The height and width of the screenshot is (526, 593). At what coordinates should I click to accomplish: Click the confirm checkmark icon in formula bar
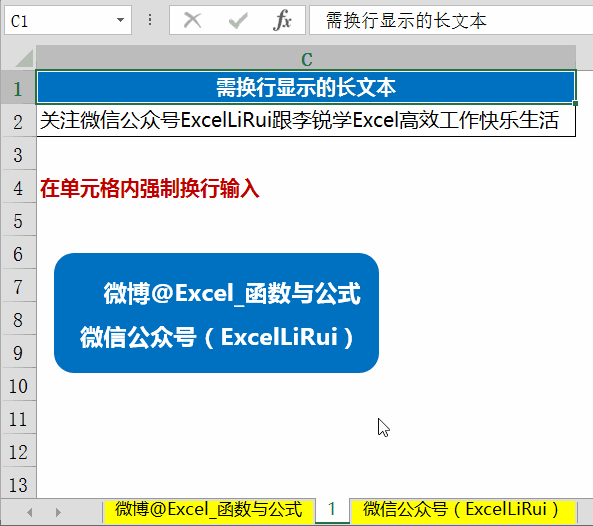click(238, 20)
